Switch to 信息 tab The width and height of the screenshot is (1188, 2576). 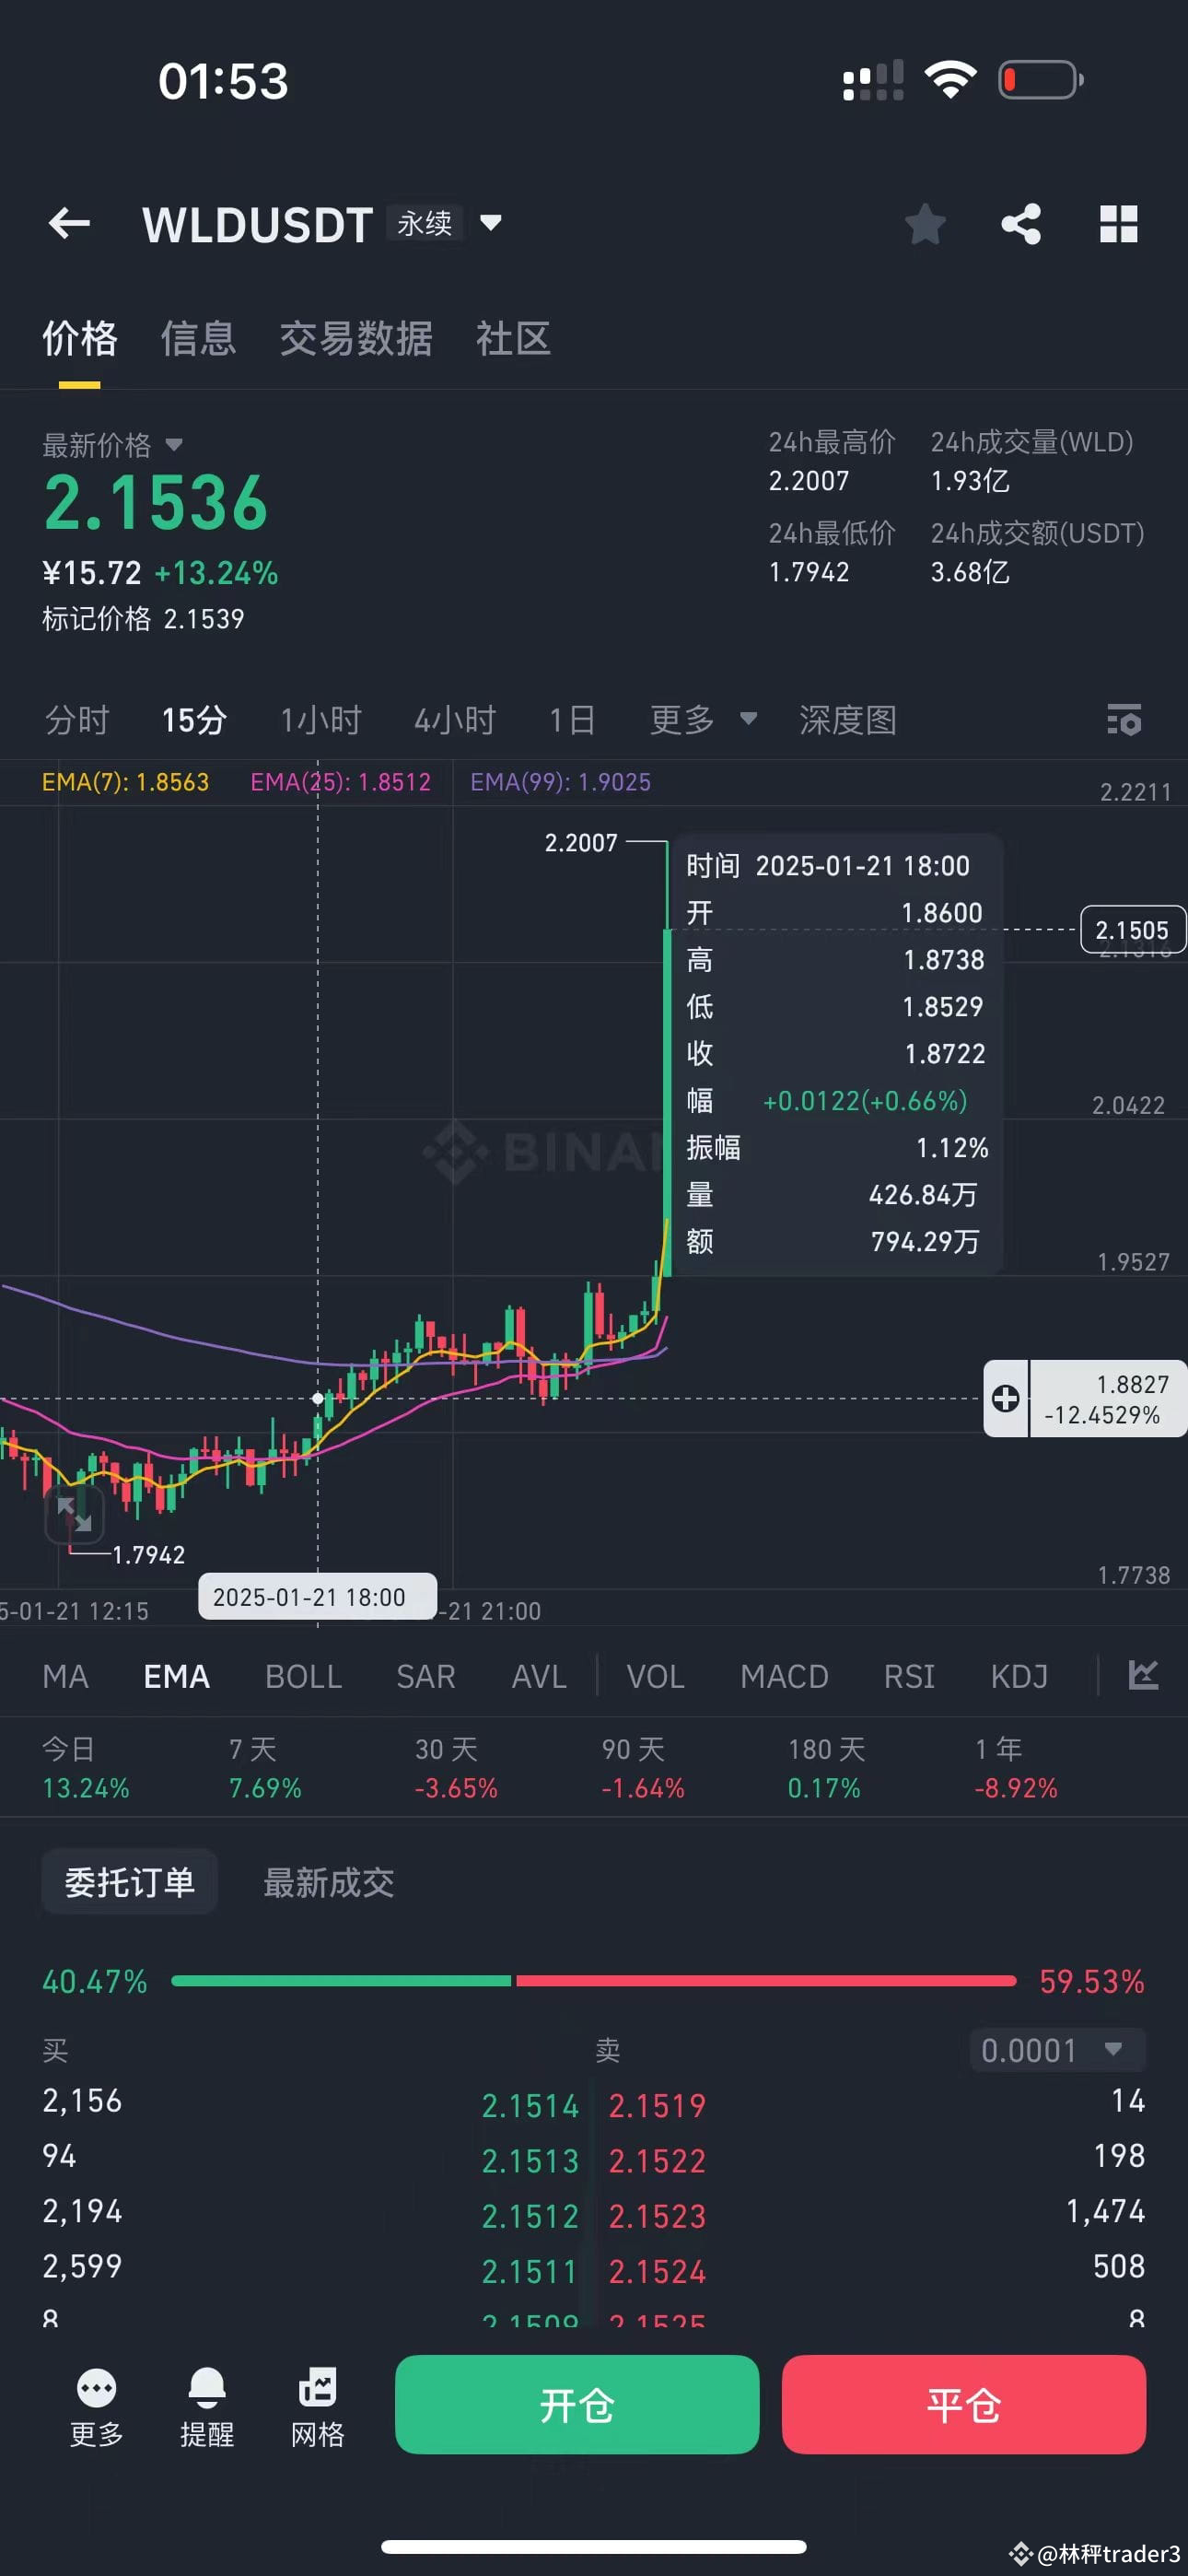point(198,338)
